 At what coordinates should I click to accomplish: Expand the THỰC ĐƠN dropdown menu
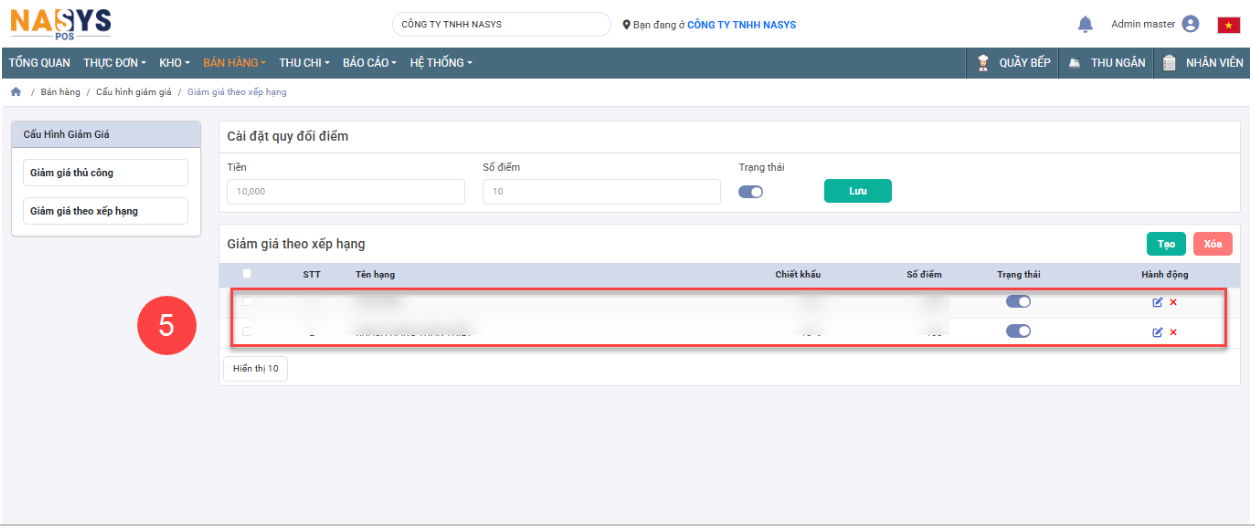point(114,63)
